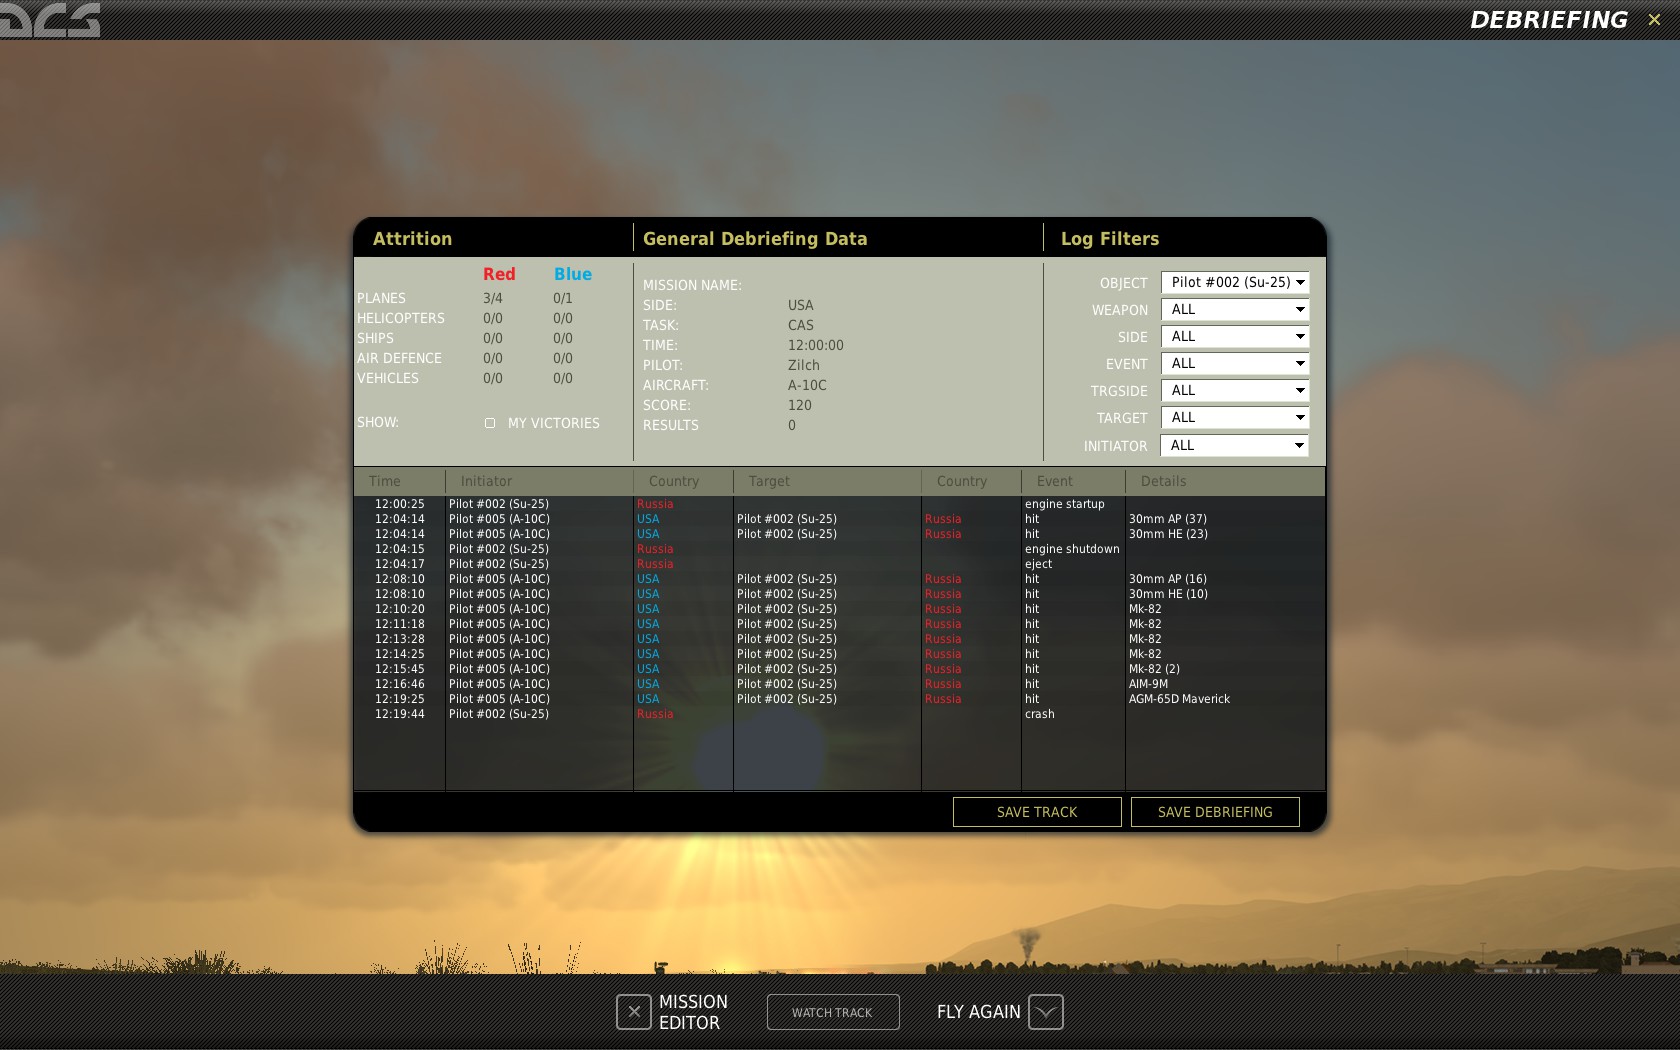Click the Mission Editor X icon

[634, 1012]
